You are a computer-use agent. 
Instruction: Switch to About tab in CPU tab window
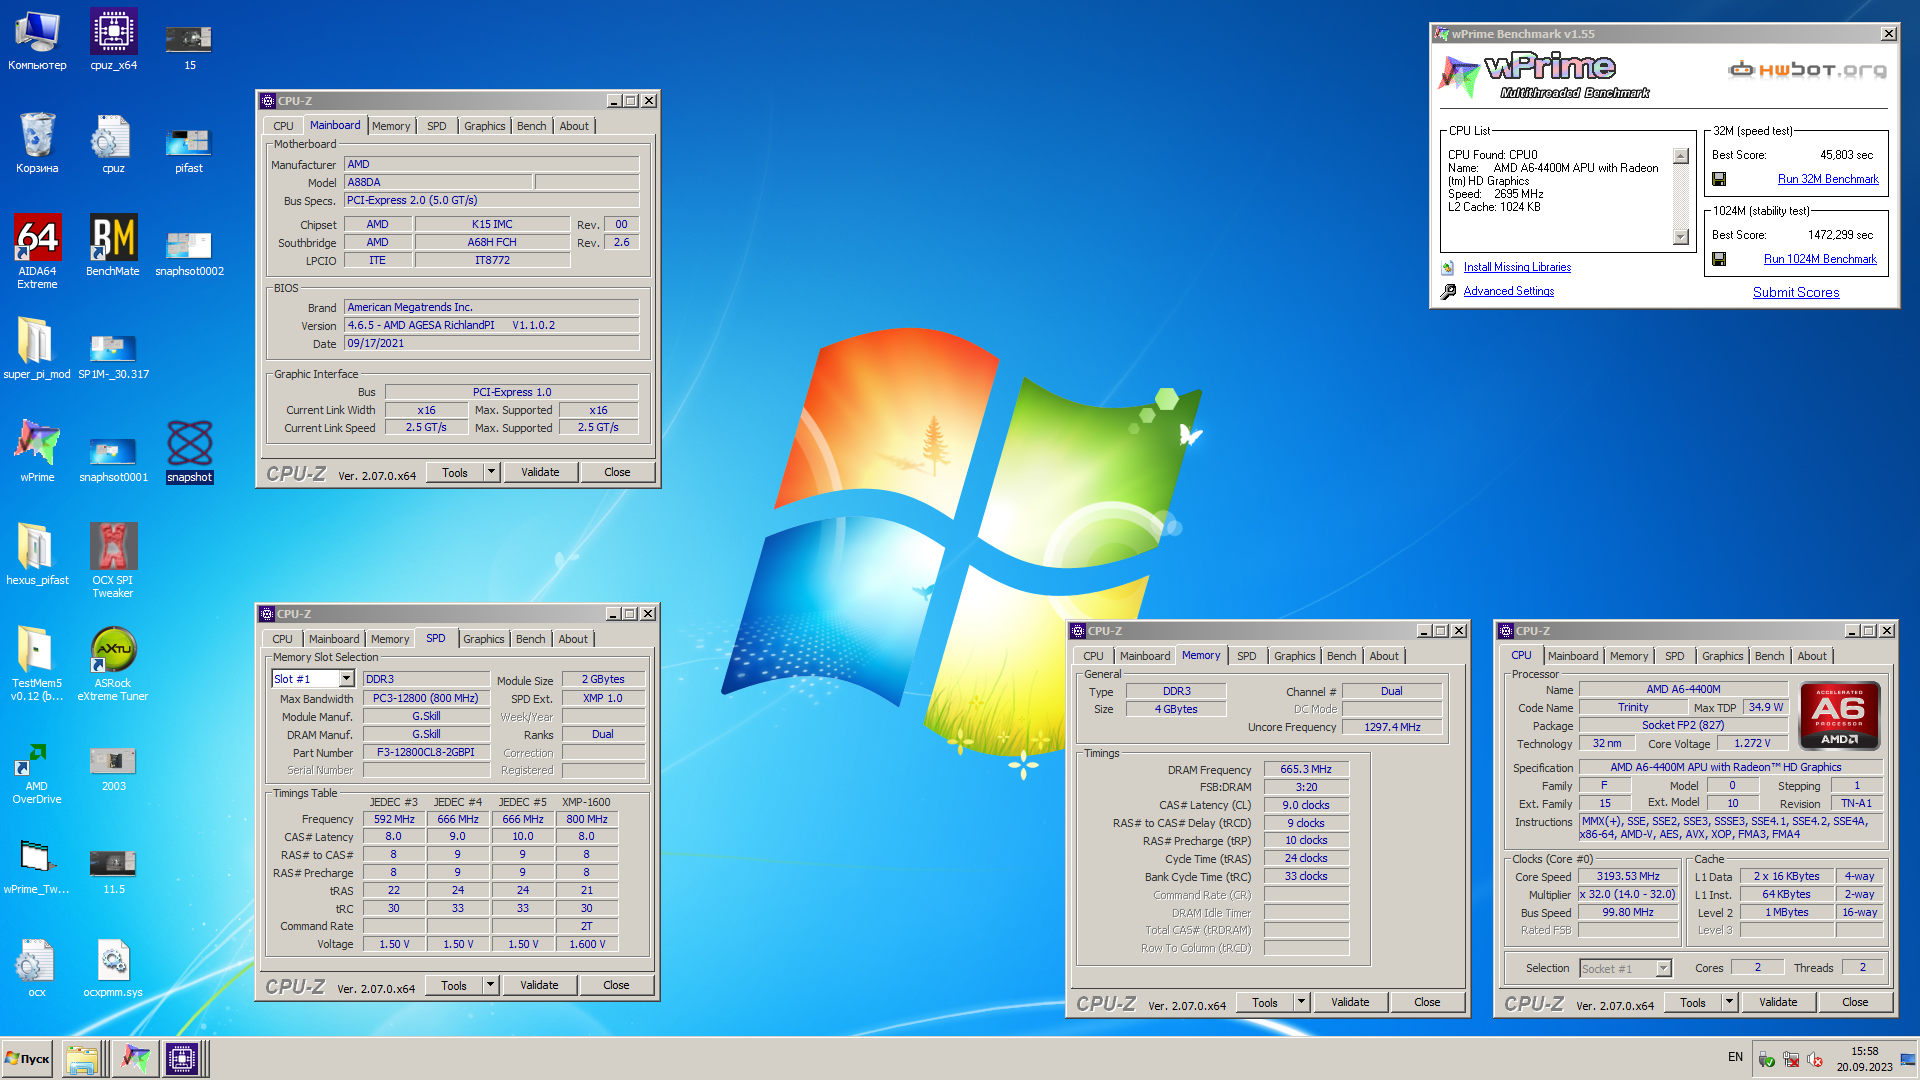[1812, 656]
